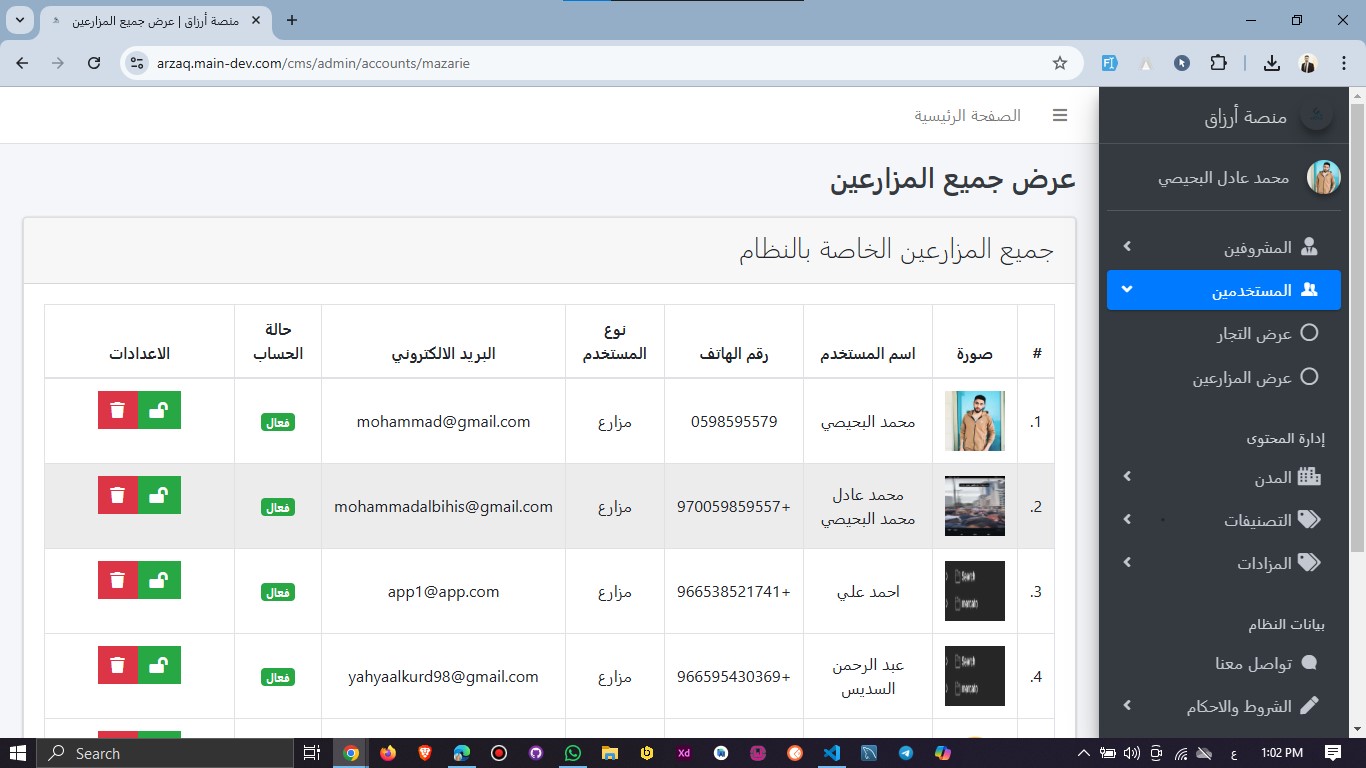The image size is (1366, 768).
Task: Toggle unlock button for احمد علي account
Action: point(159,580)
